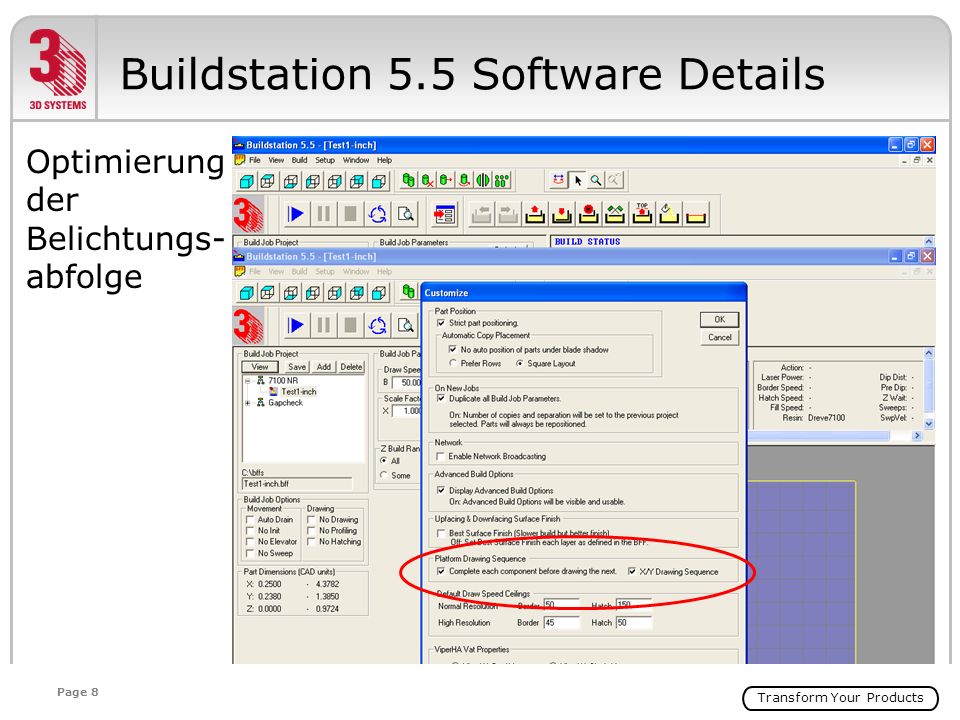Viewport: 960px width, 720px height.
Task: Cancel the Customize dialog
Action: coord(719,337)
